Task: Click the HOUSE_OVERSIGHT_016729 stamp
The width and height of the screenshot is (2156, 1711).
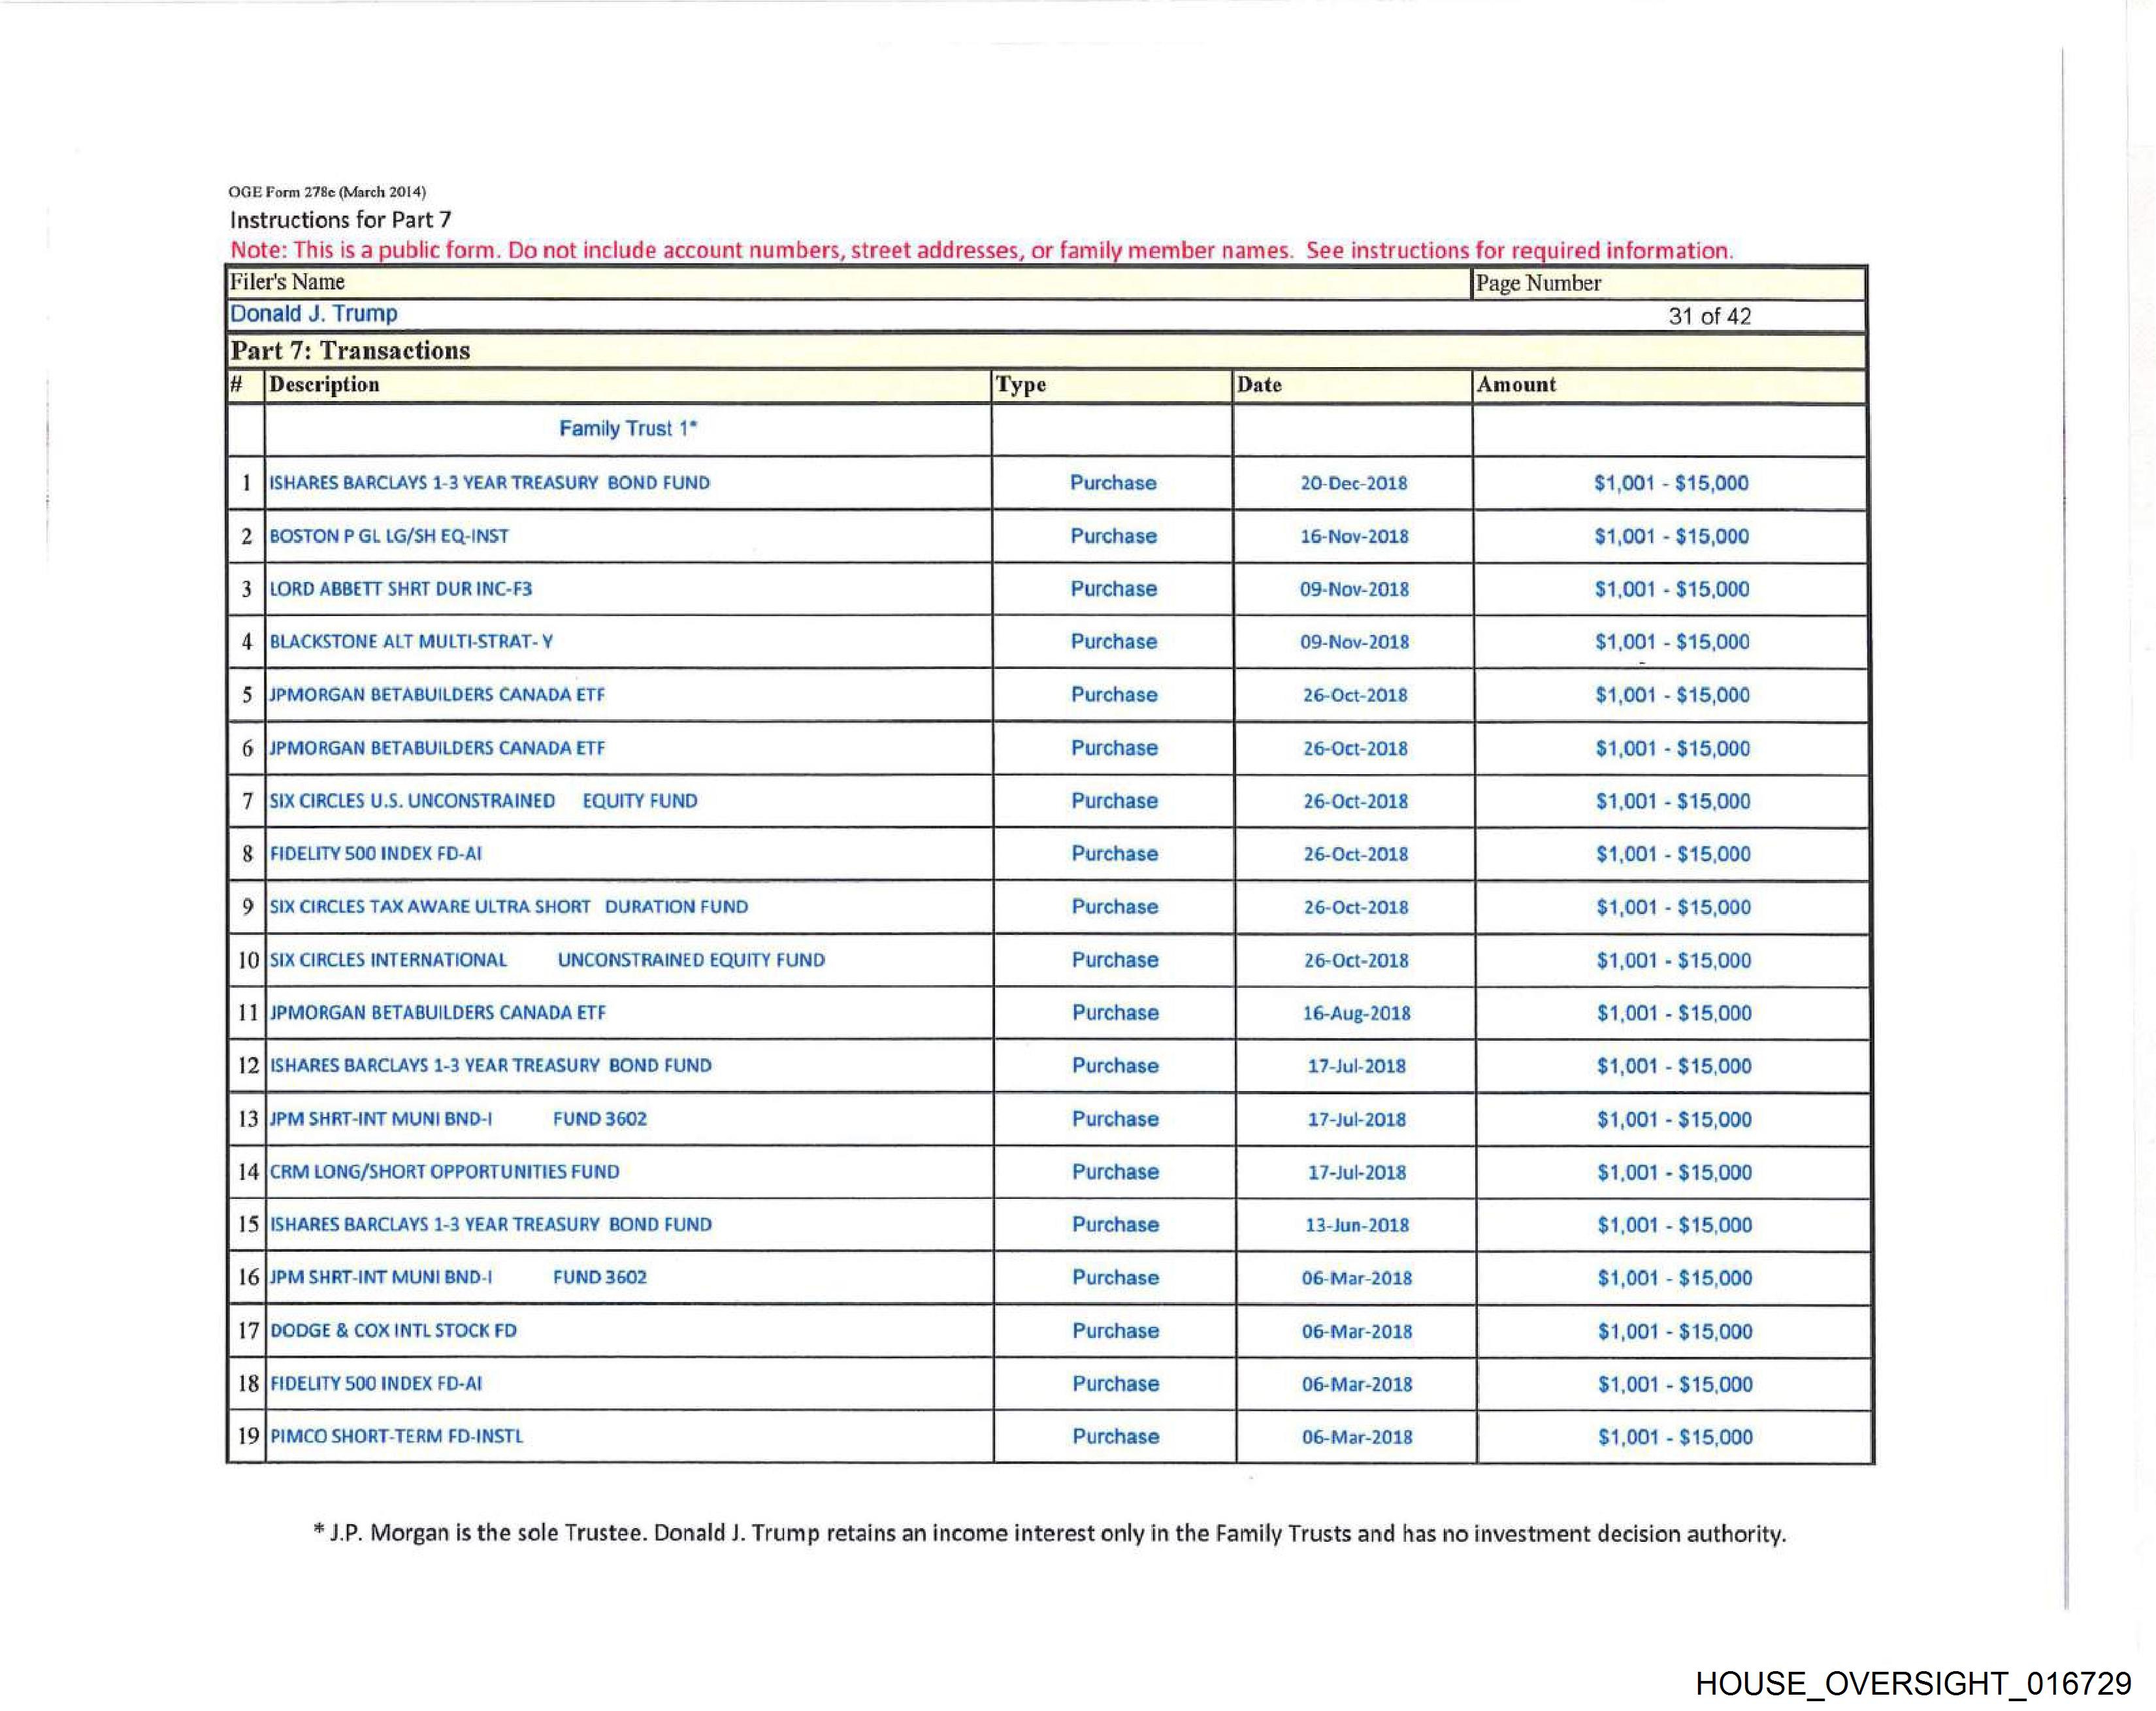Action: [1913, 1683]
